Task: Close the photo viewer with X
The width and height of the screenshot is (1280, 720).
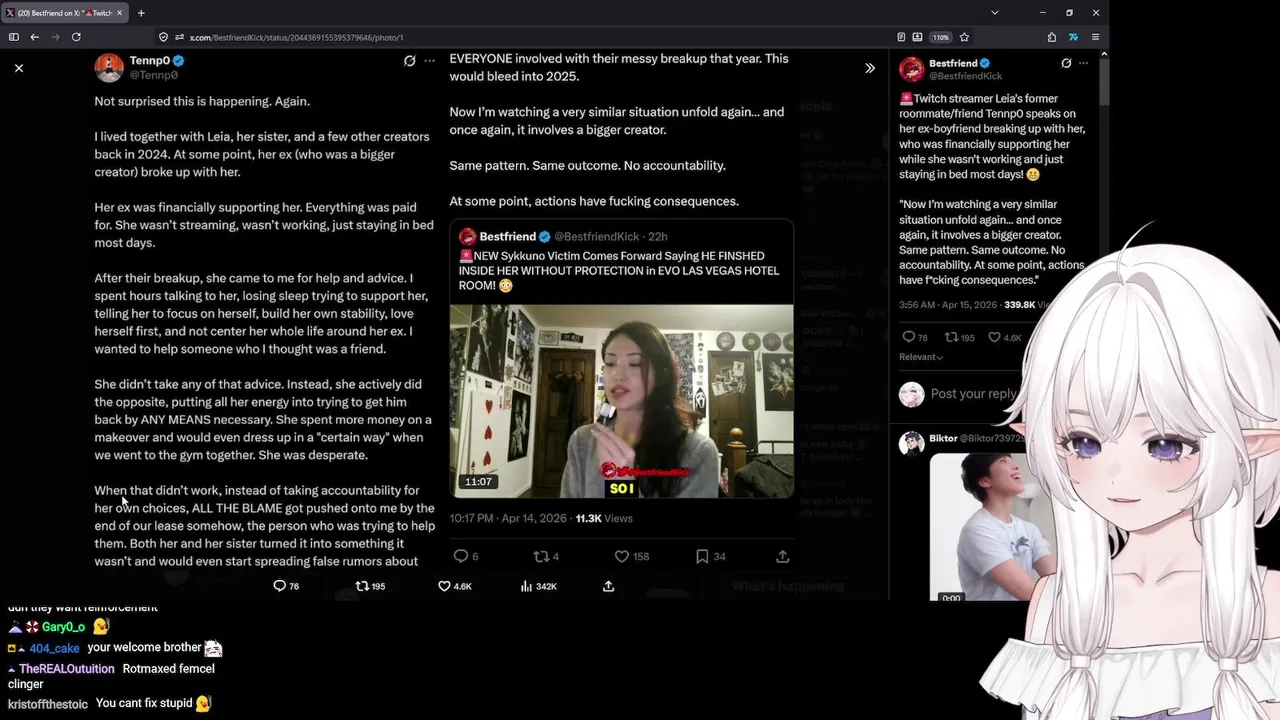Action: tap(19, 68)
